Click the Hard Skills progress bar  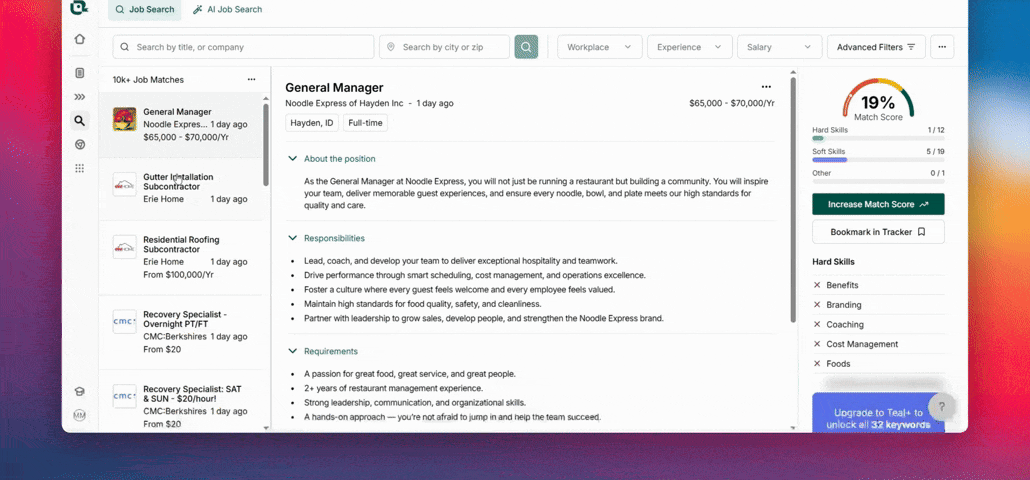click(878, 139)
